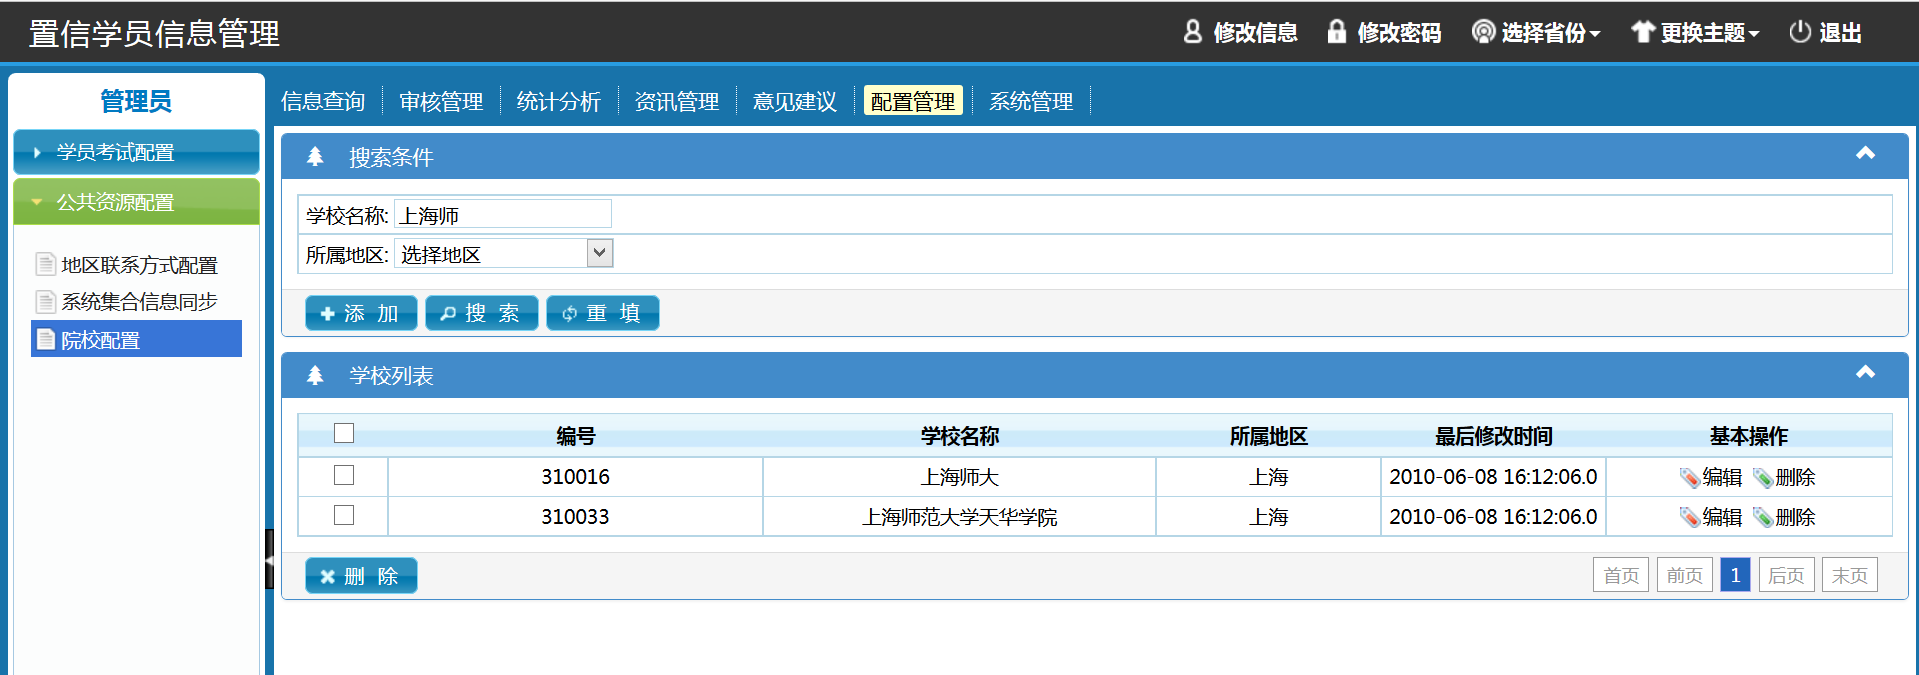Image resolution: width=1919 pixels, height=675 pixels.
Task: Open the 所属地区 region dropdown
Action: [504, 253]
